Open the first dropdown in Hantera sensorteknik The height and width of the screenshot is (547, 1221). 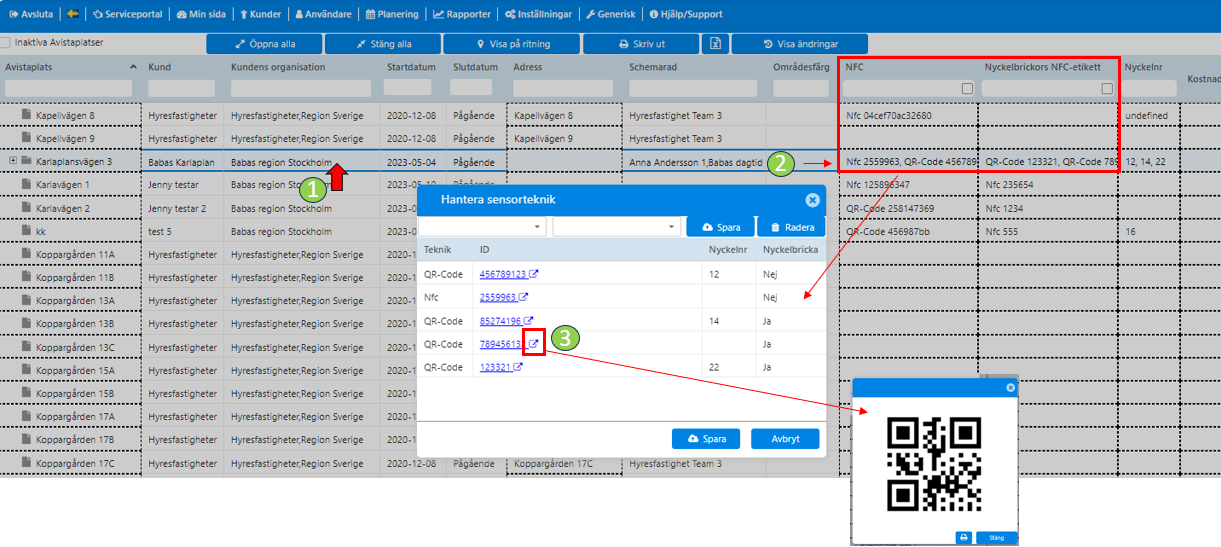482,227
